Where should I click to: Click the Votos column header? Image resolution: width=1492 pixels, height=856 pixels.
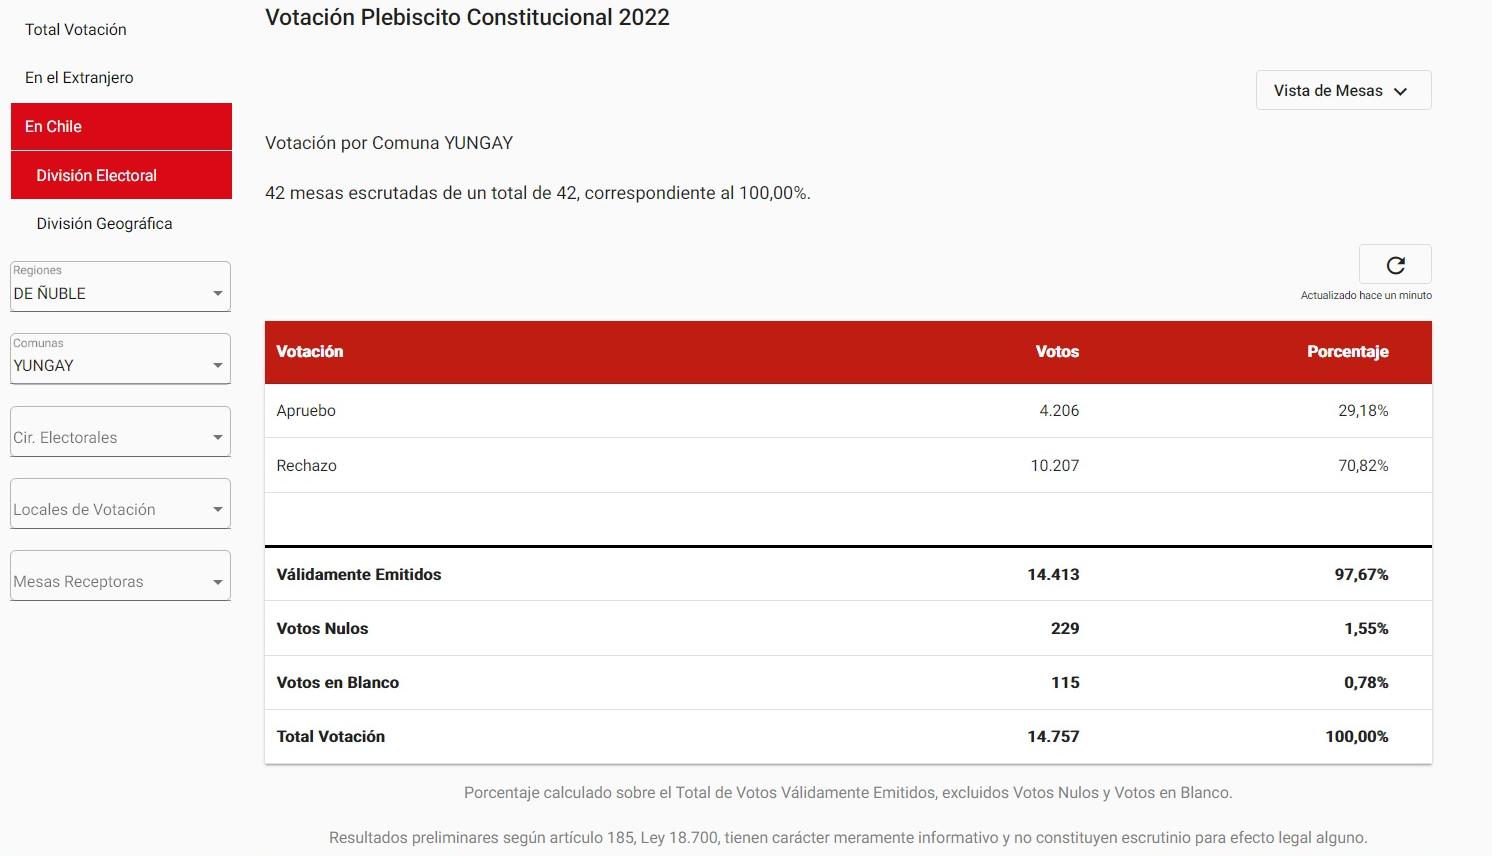(x=1057, y=352)
